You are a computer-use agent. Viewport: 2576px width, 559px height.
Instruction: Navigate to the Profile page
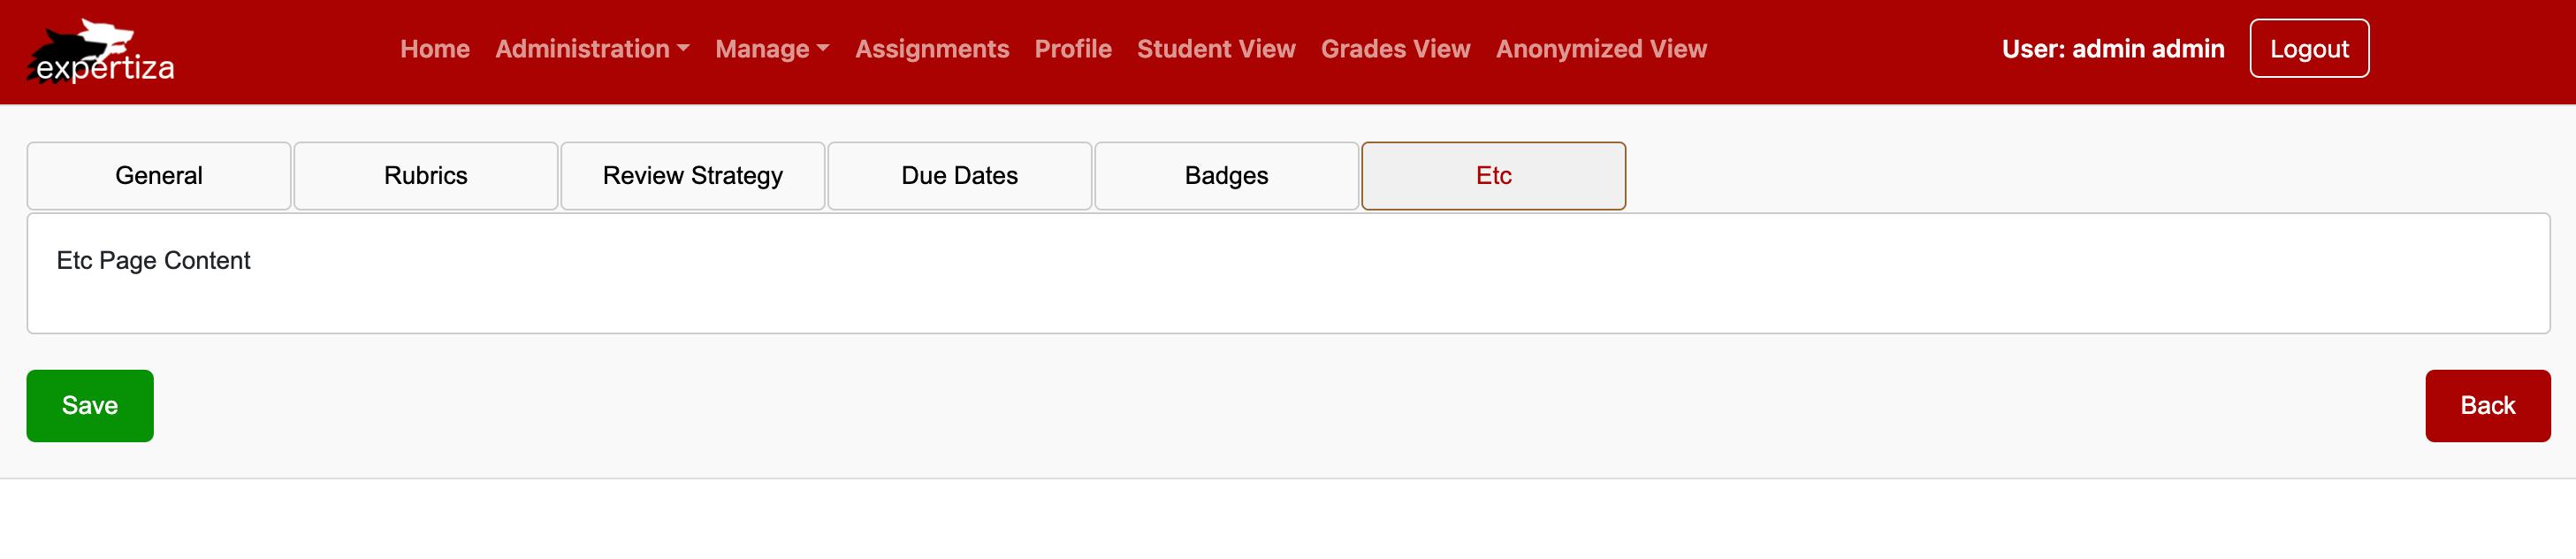[1072, 49]
